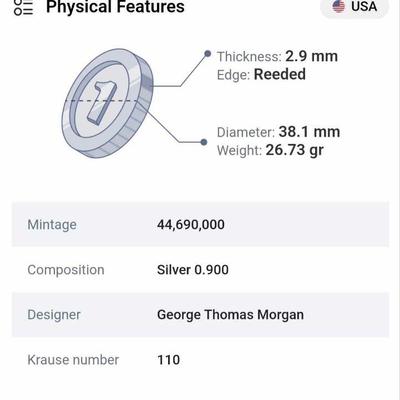
Task: Click the Krause number label
Action: 73,360
